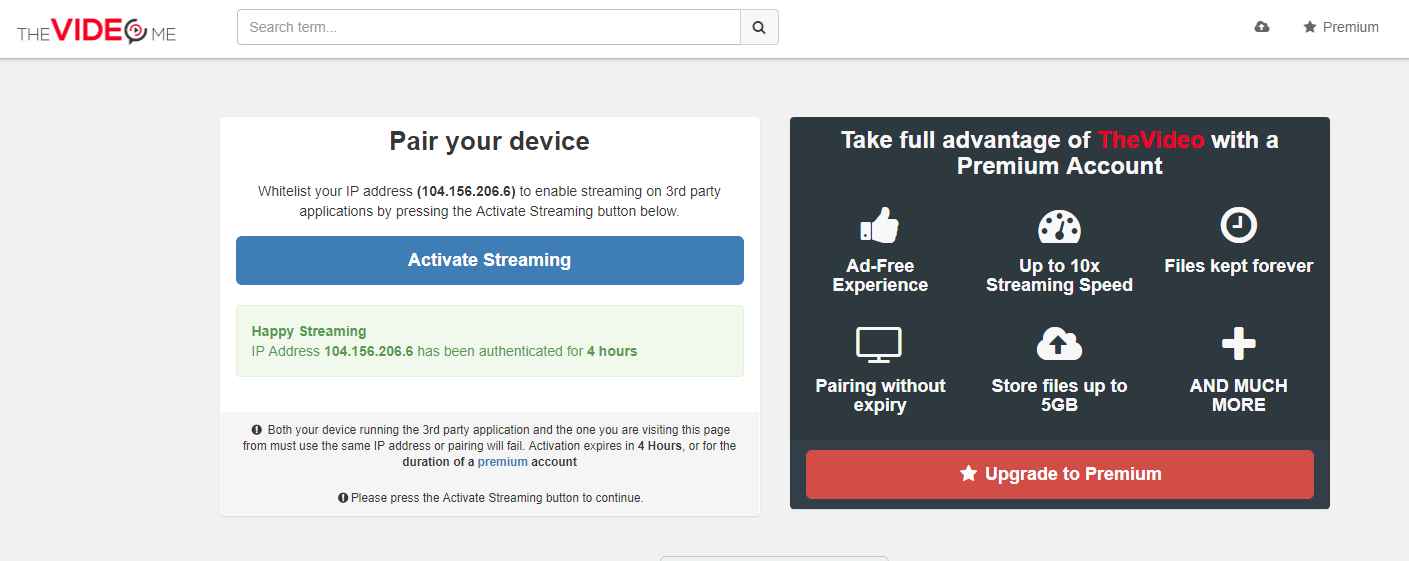Click the star icon beside Premium

point(1309,27)
